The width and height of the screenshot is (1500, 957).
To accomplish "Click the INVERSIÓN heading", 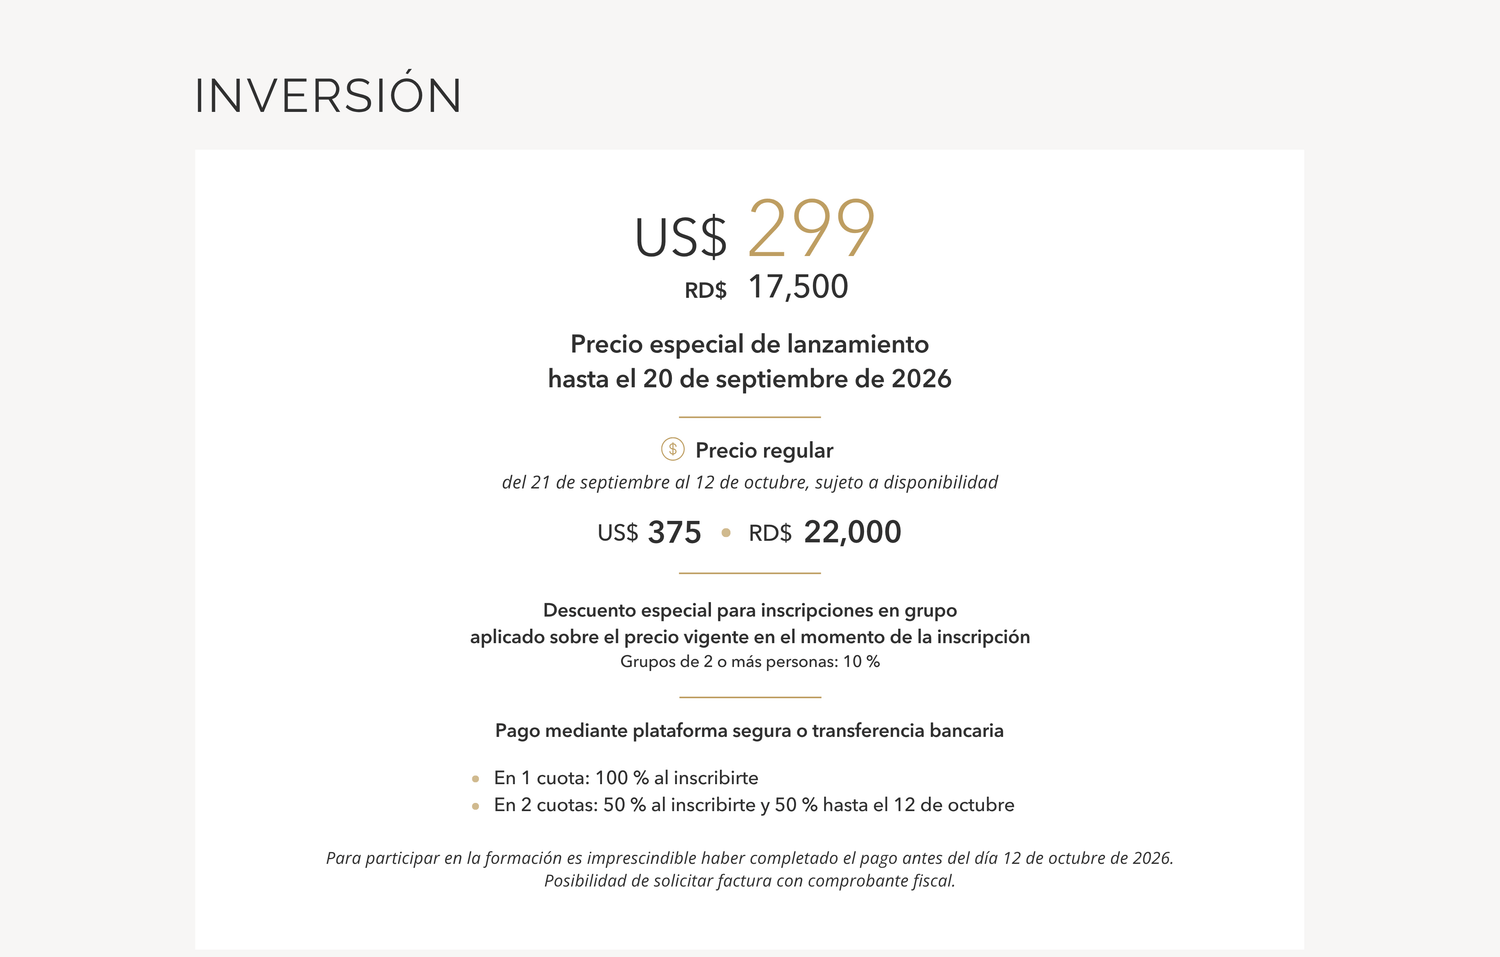I will [328, 95].
